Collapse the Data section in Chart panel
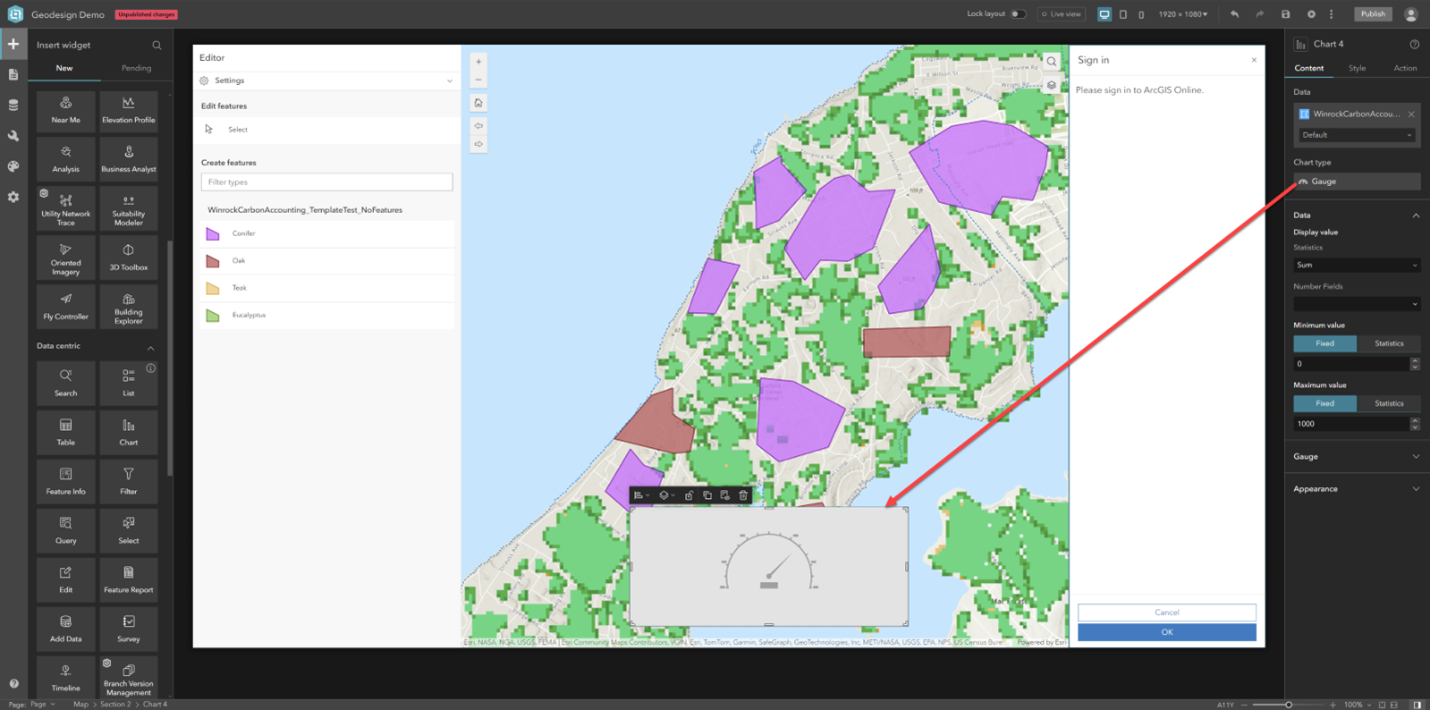The width and height of the screenshot is (1430, 710). tap(1416, 215)
